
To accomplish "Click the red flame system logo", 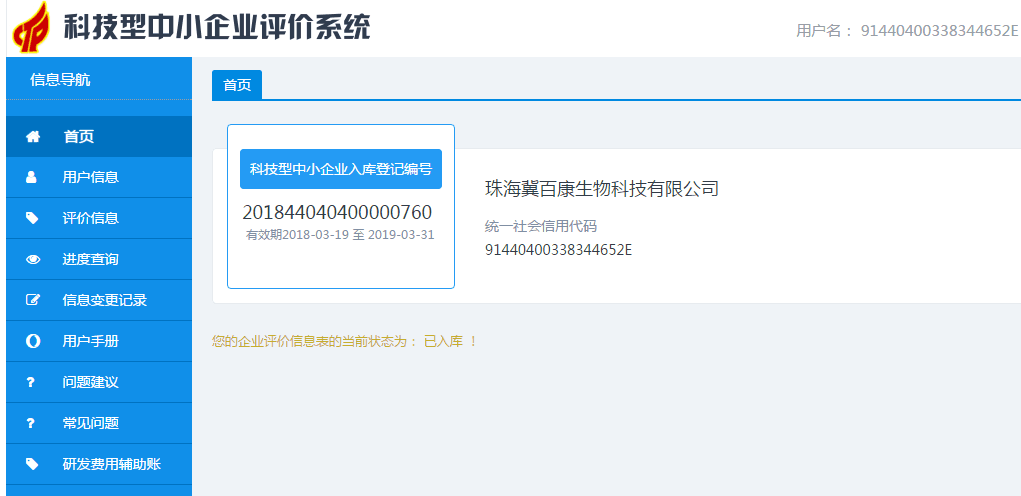I will tap(32, 28).
